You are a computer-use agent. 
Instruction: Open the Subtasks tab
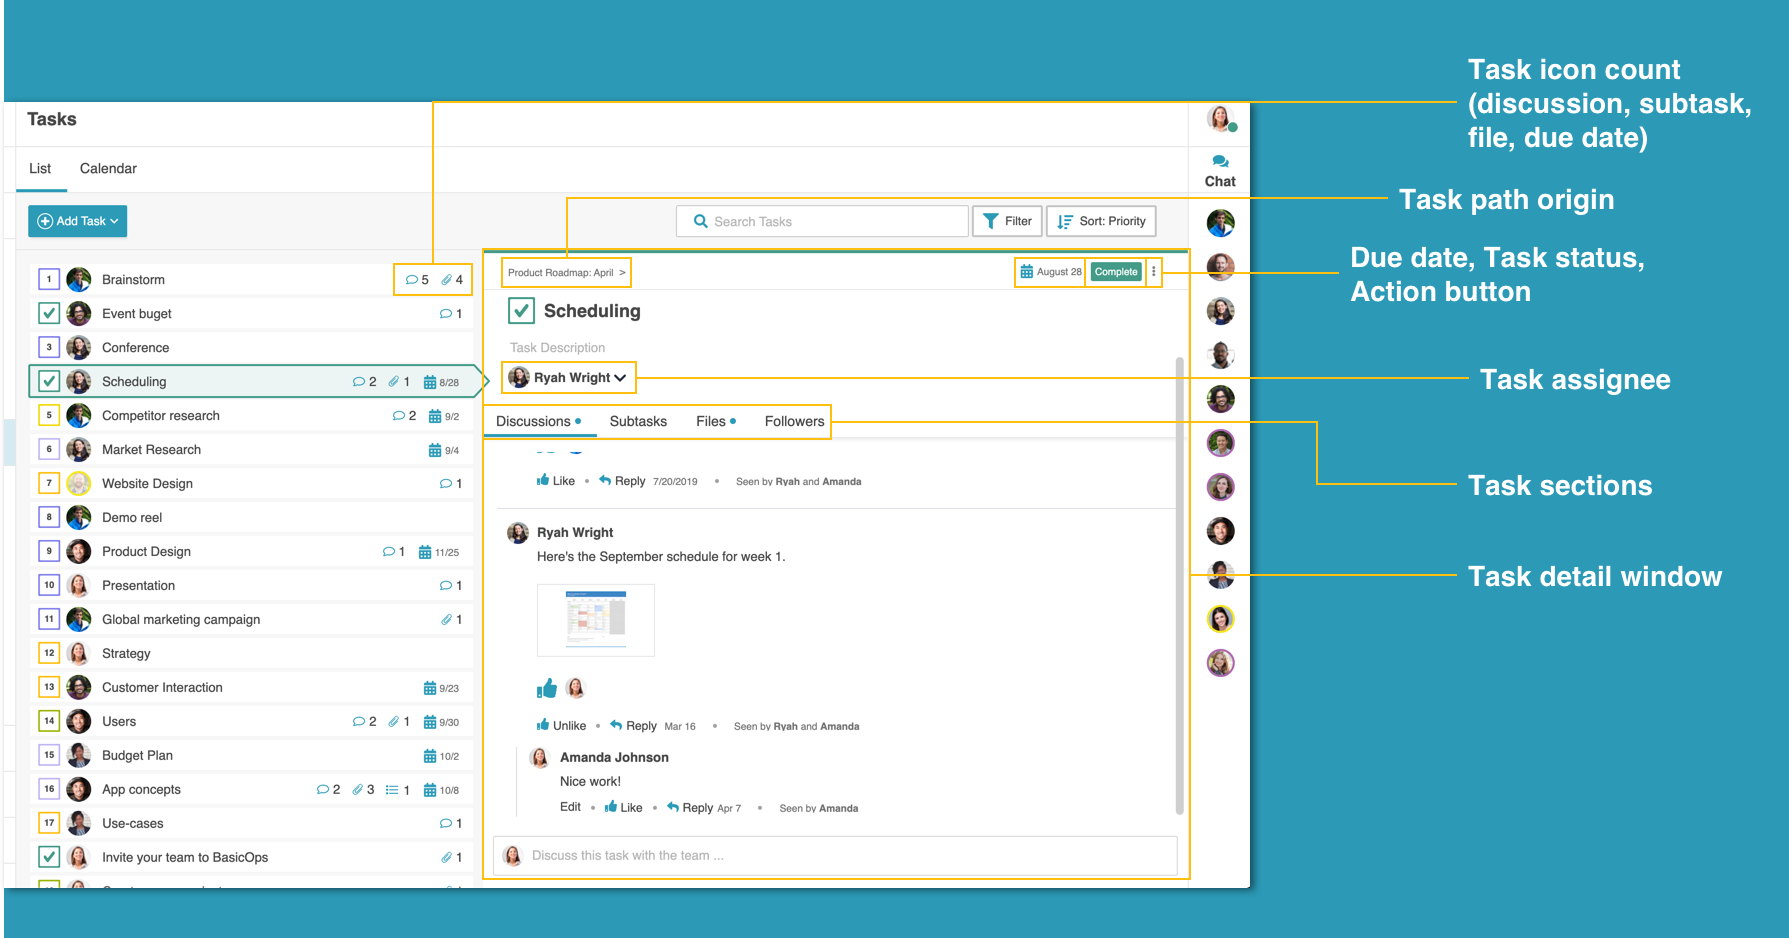tap(638, 422)
